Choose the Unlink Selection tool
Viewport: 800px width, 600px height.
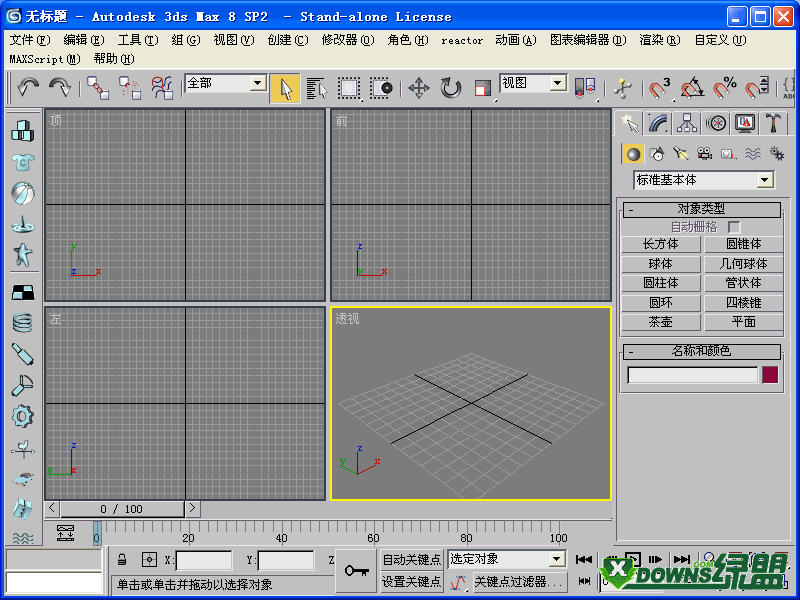coord(130,88)
